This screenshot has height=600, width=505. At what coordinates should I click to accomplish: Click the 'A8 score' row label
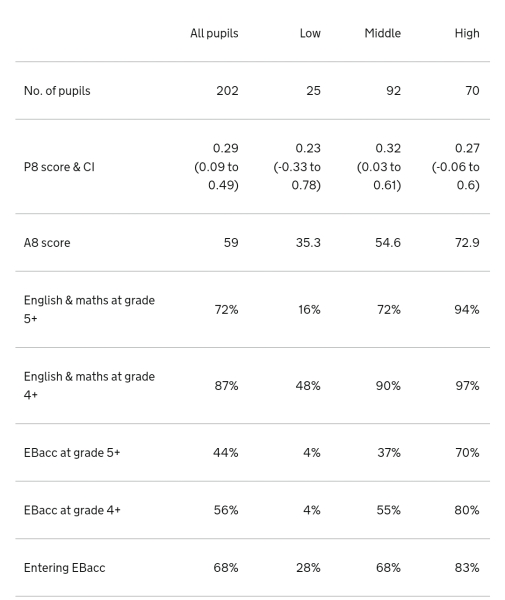(x=47, y=243)
